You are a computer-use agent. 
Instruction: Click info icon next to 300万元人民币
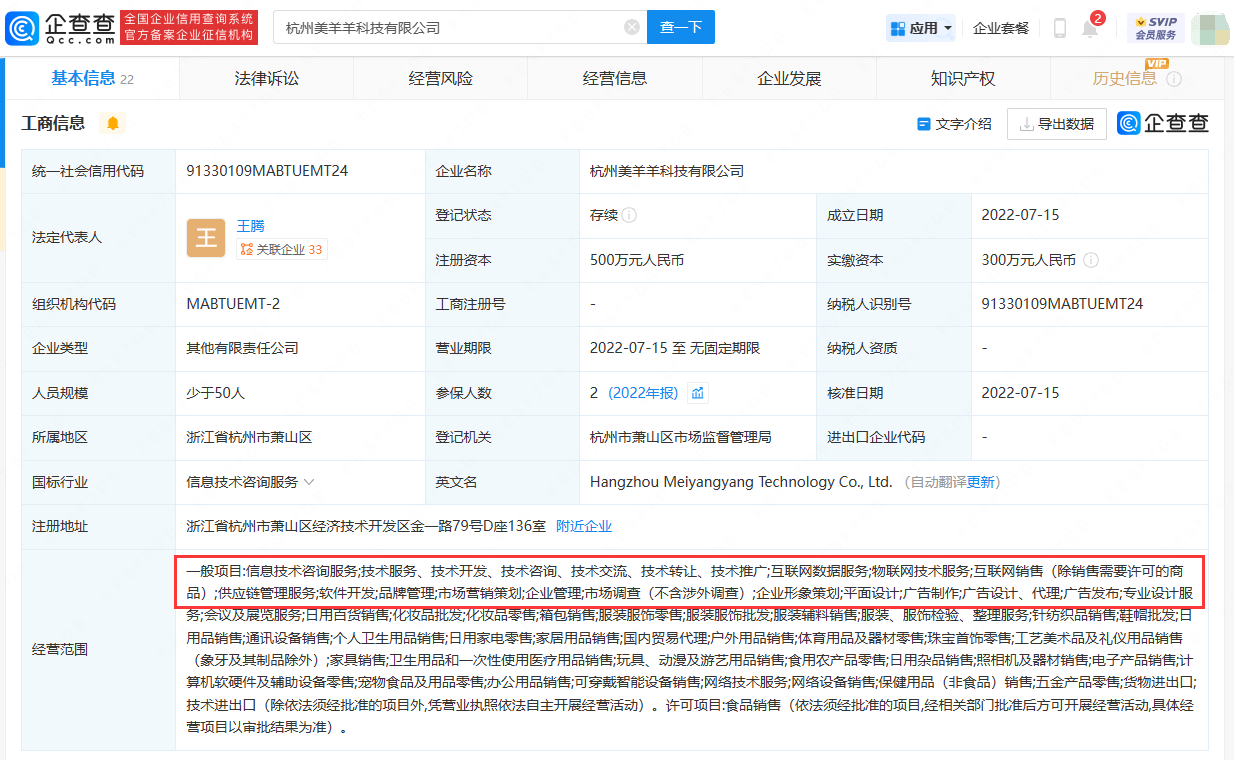1091,260
